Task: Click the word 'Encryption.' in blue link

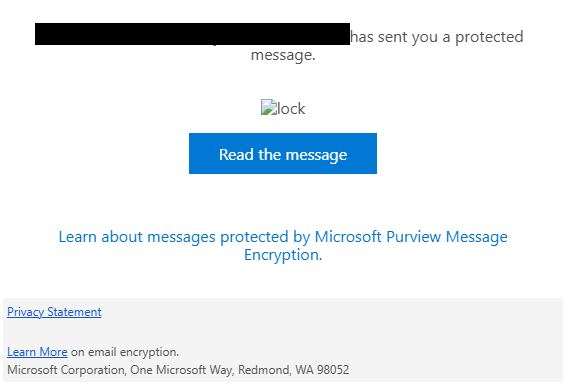Action: [283, 255]
